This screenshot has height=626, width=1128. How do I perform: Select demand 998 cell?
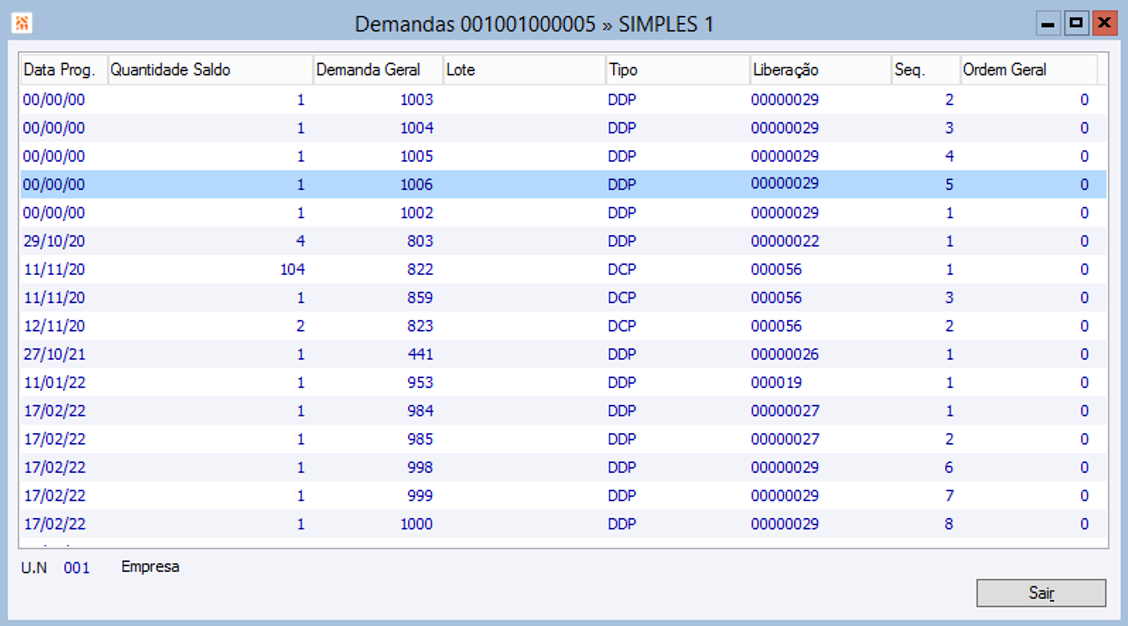[420, 468]
